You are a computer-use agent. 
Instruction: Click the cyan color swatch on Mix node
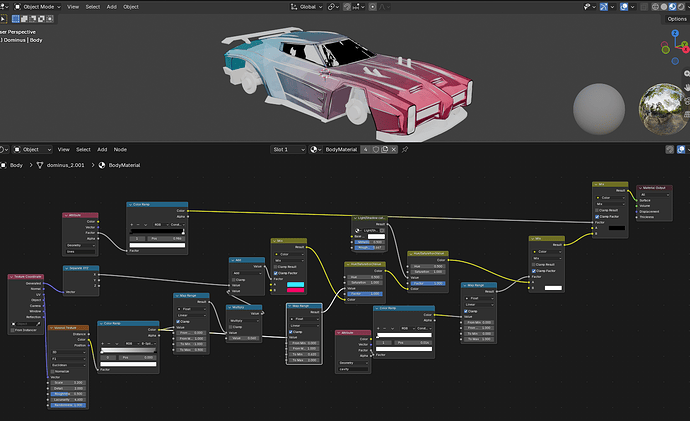pyautogui.click(x=295, y=285)
